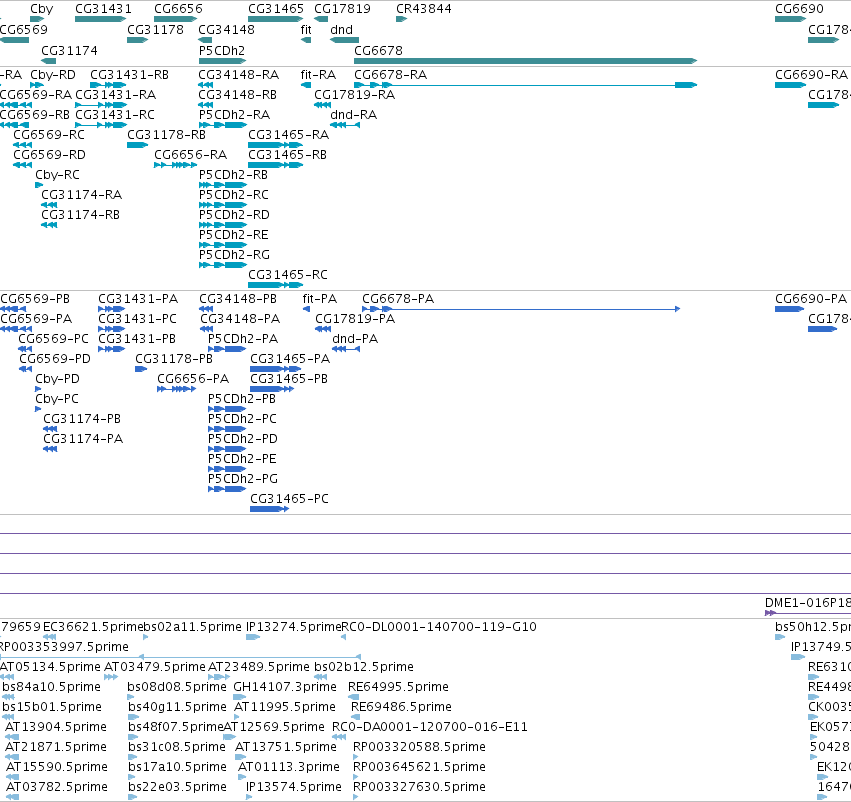Click the CG31465 gene label

(276, 9)
